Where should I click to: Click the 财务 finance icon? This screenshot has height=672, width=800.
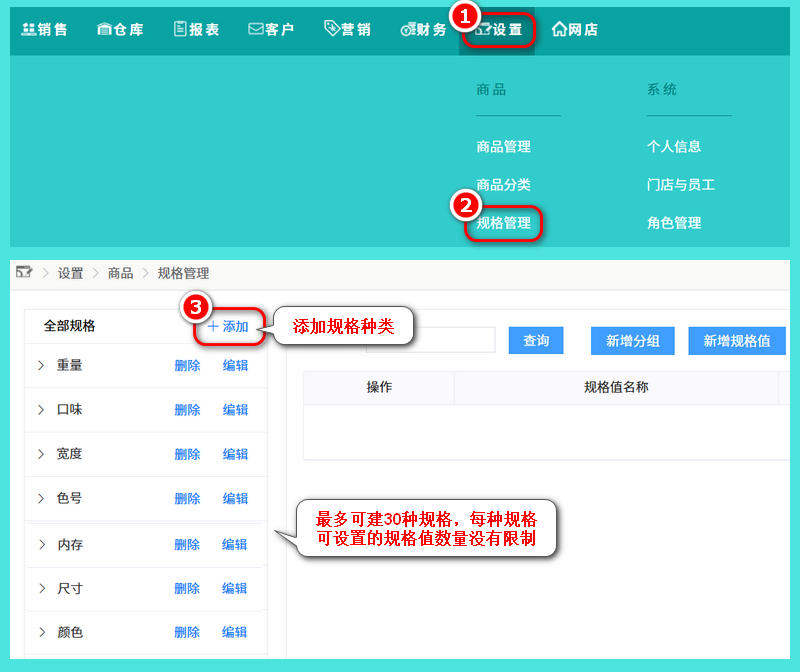pyautogui.click(x=407, y=31)
